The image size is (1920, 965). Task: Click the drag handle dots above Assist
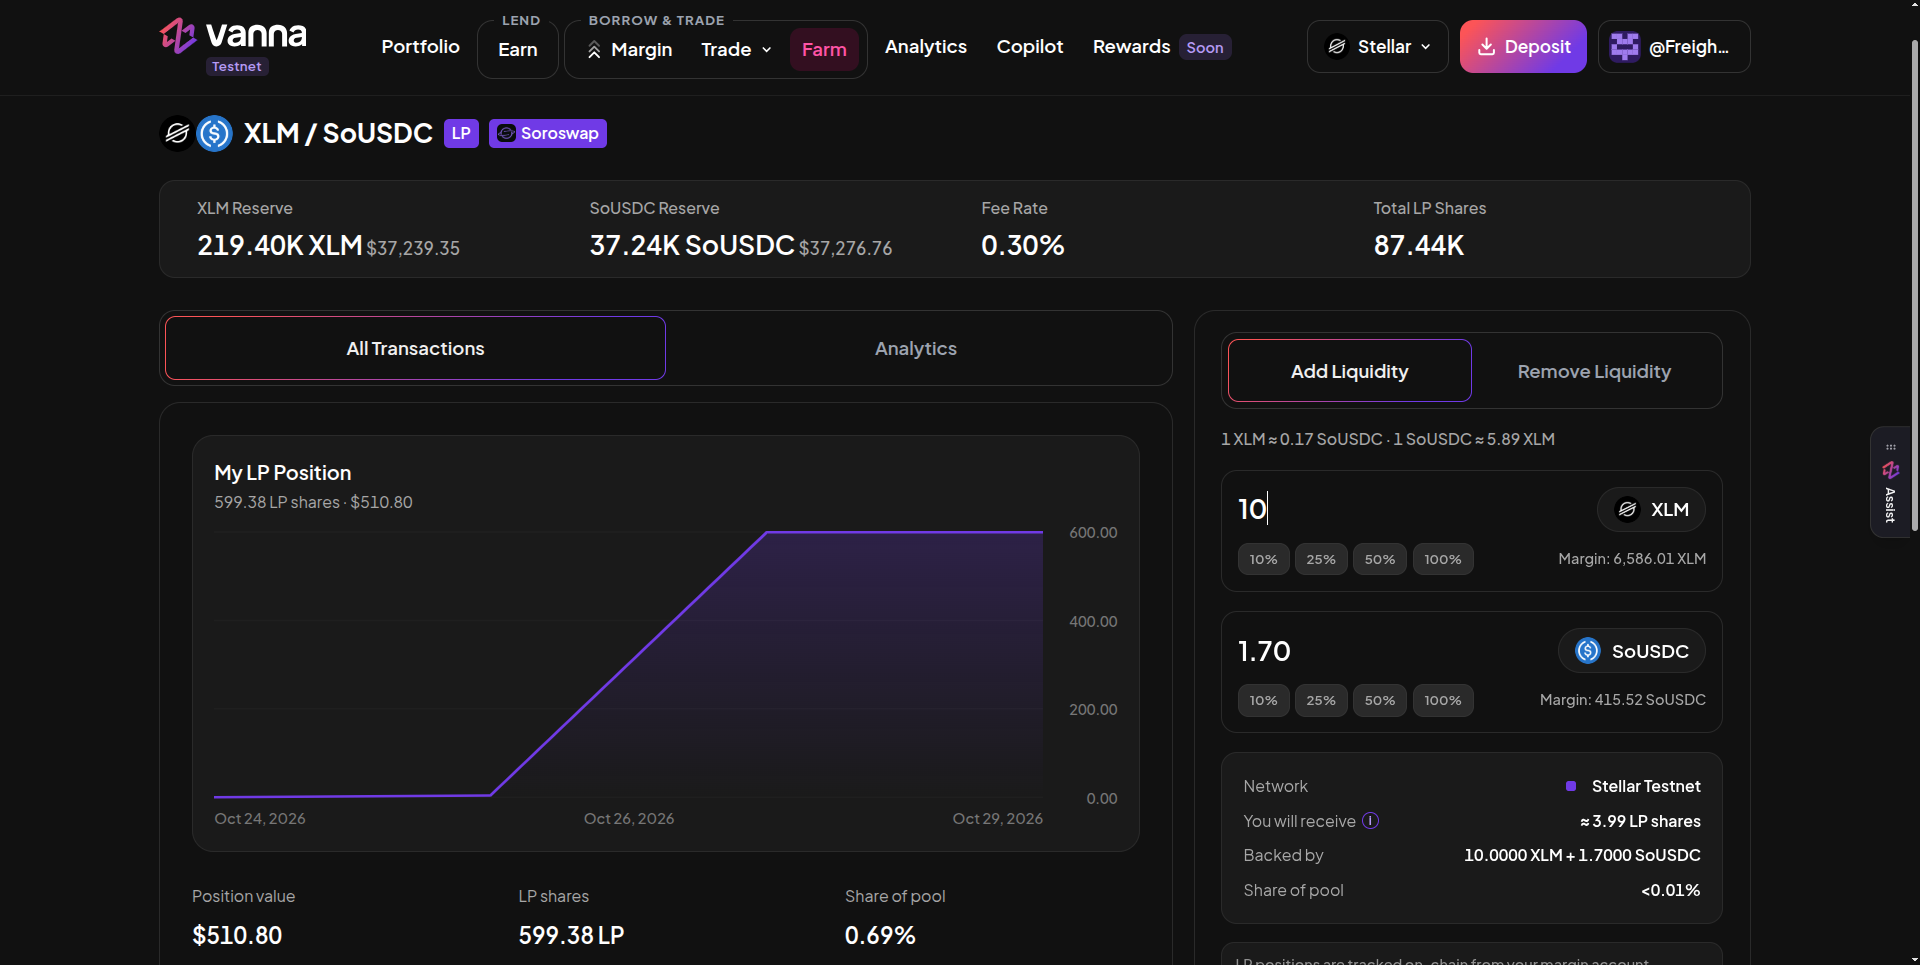(1890, 447)
